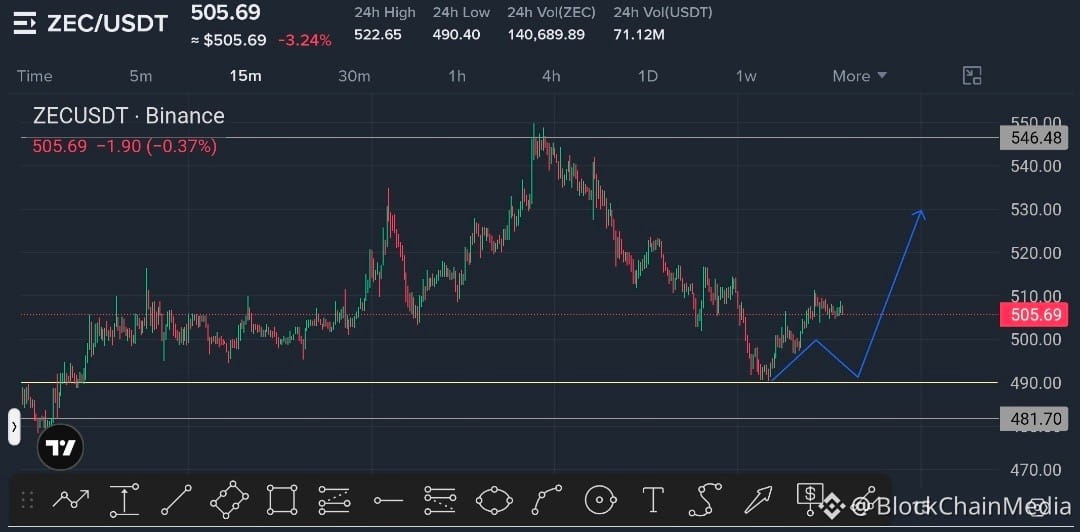Select the 5m timeframe
The height and width of the screenshot is (532, 1080).
coord(141,76)
